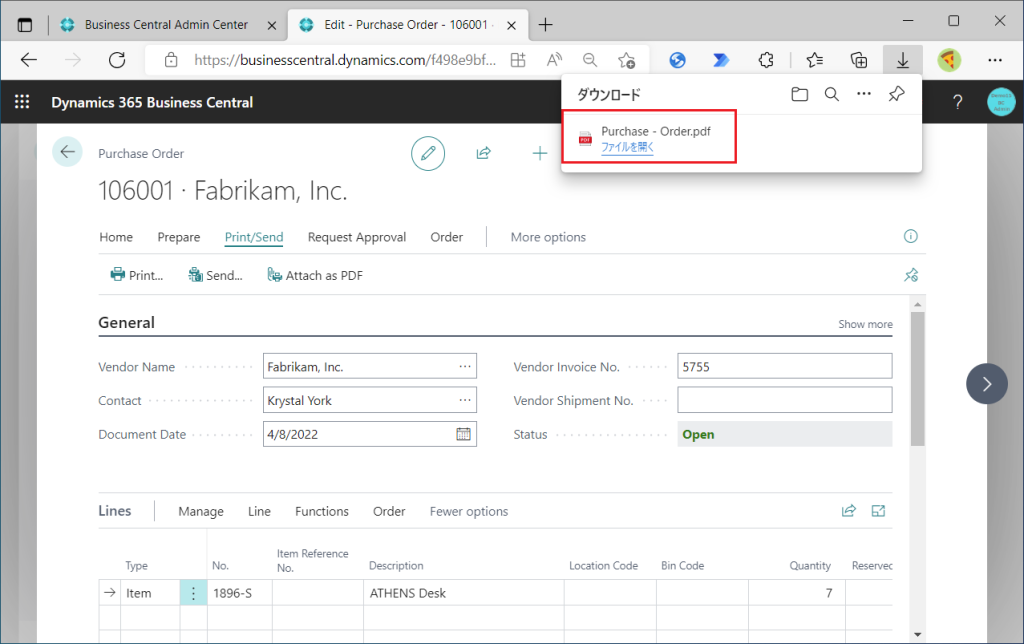The height and width of the screenshot is (644, 1024).
Task: Click the empty Vendor Shipment No. field
Action: click(784, 400)
